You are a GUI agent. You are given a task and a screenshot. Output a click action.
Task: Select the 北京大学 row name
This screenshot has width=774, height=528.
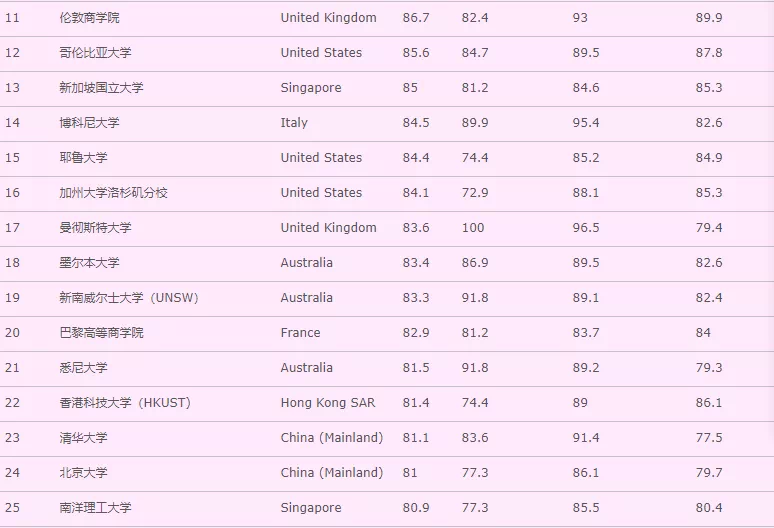[x=83, y=473]
